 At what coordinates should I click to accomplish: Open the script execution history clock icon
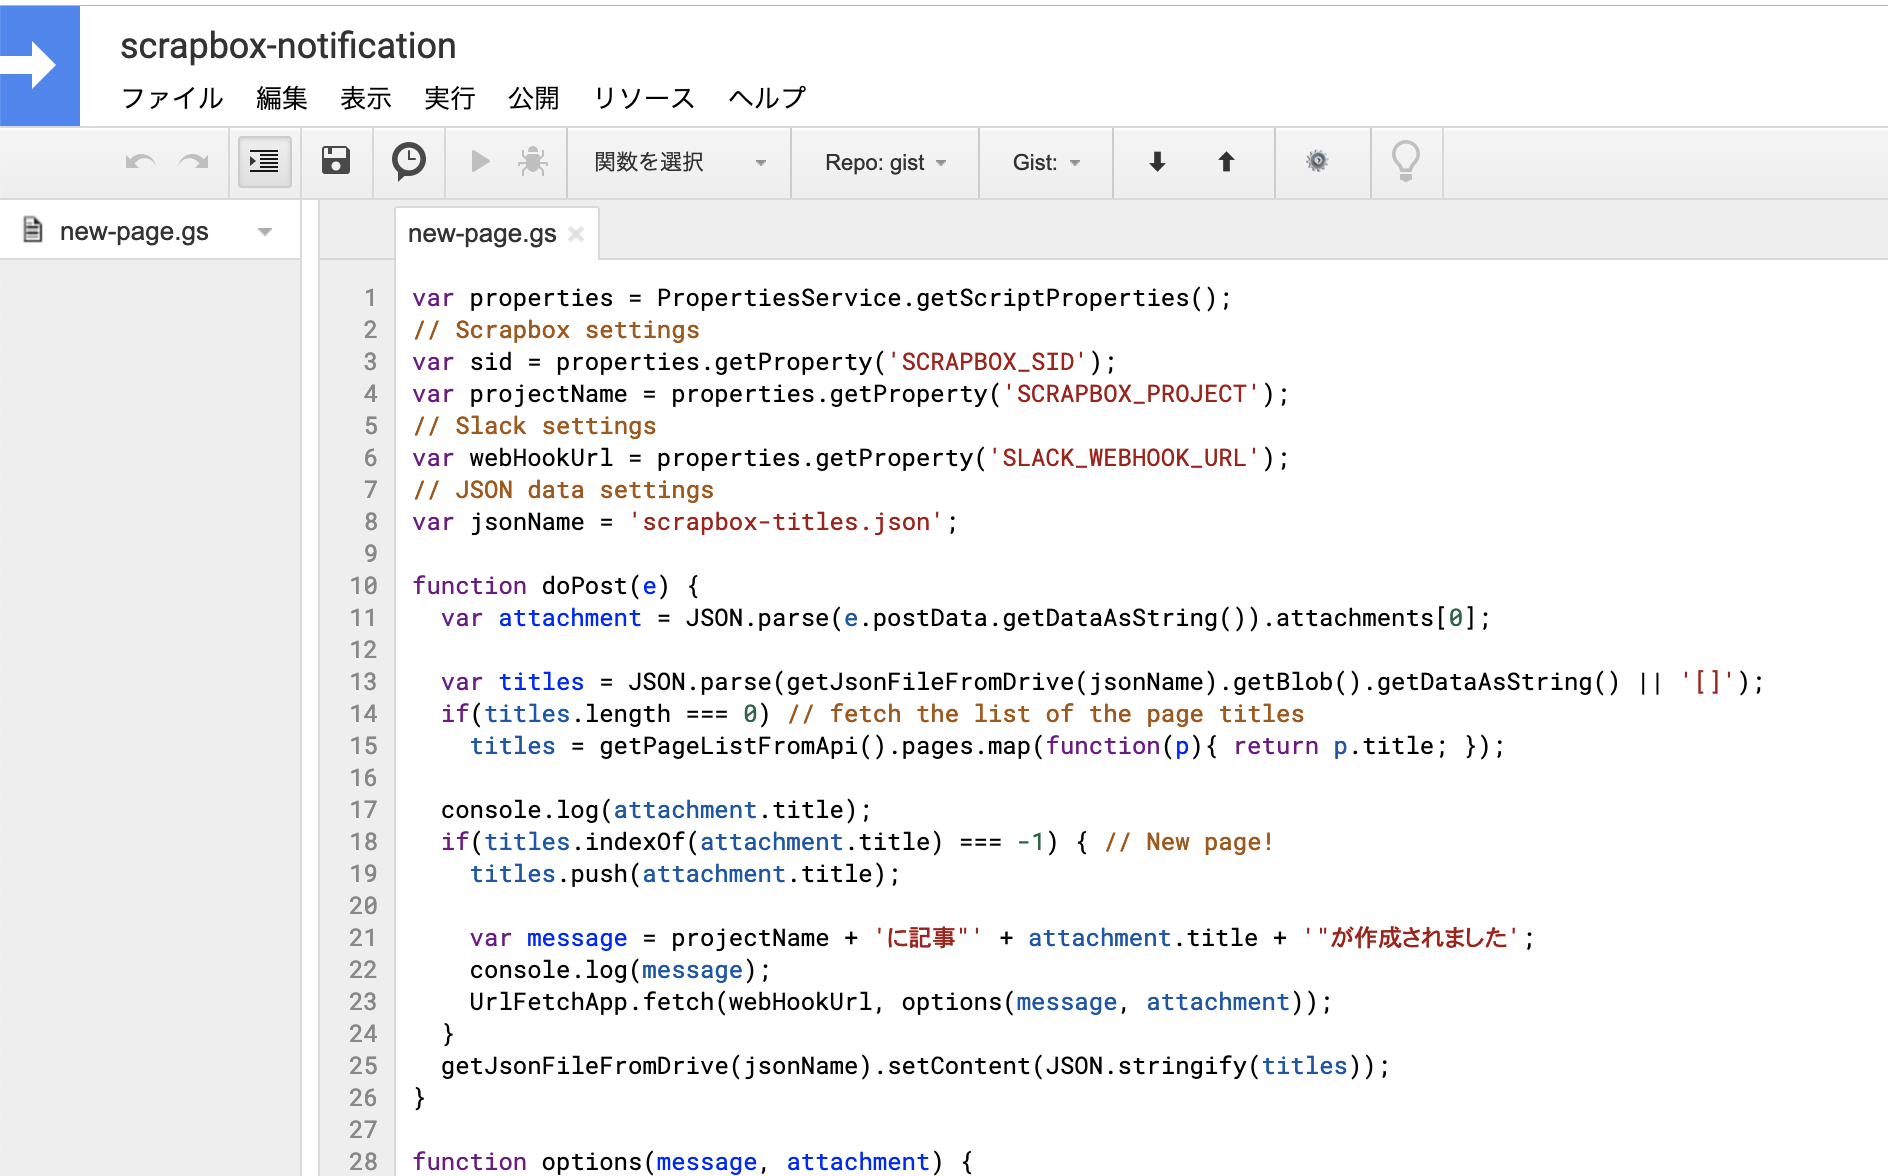(408, 161)
